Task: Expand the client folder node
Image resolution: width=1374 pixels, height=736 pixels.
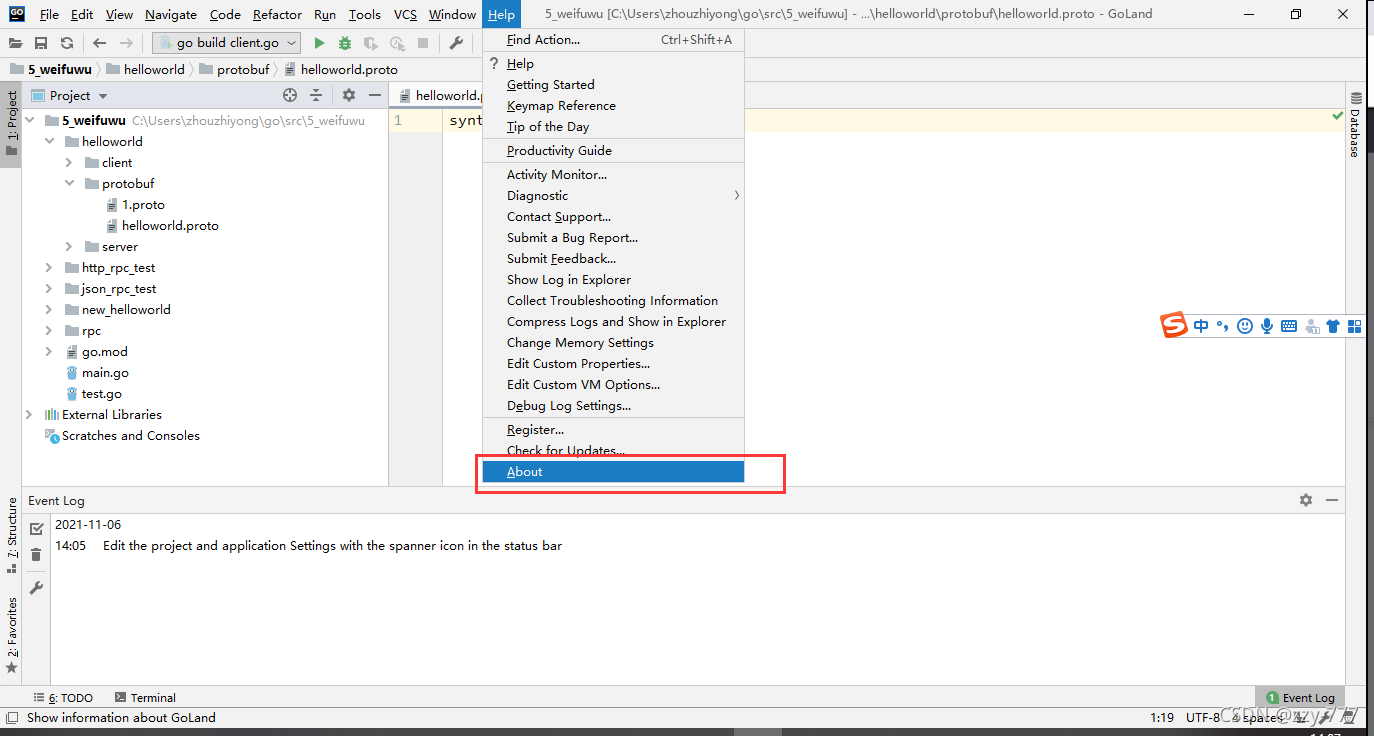Action: click(x=69, y=162)
